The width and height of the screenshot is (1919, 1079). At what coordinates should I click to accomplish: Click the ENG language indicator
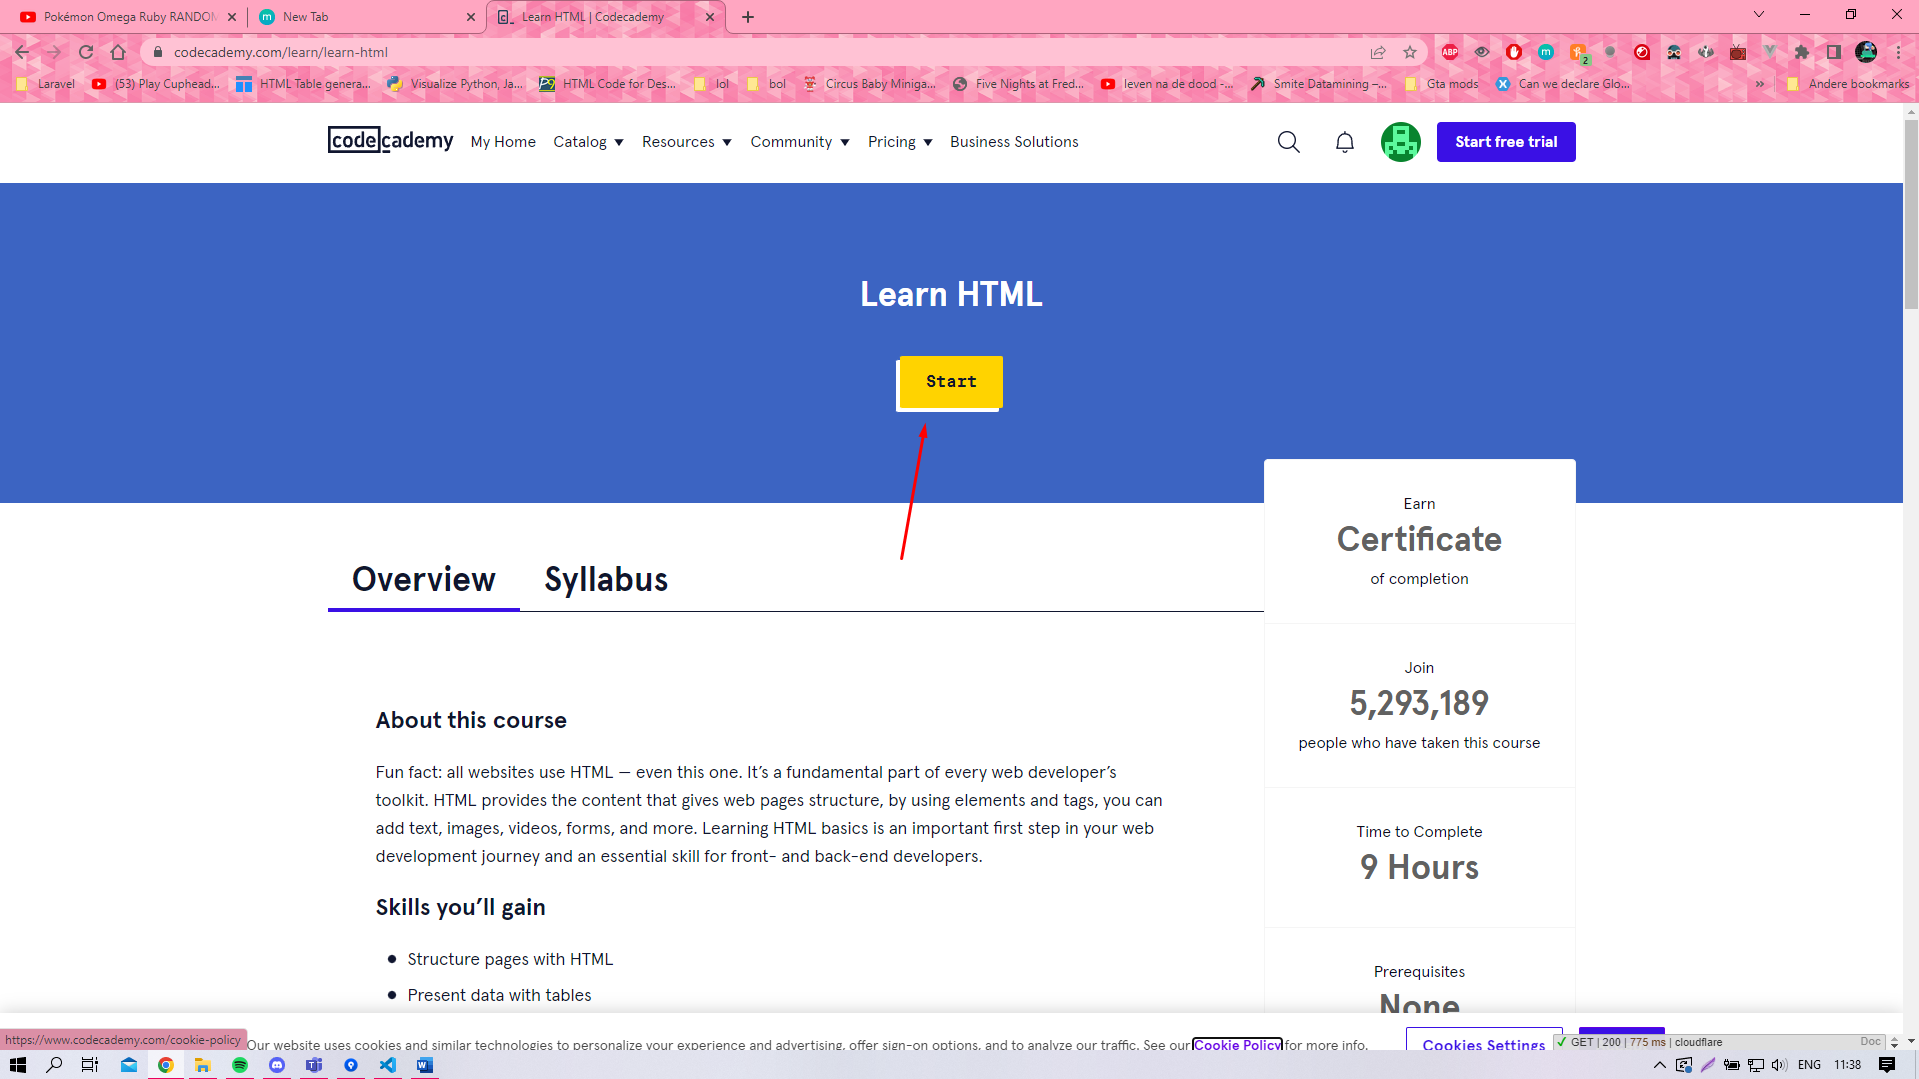[1809, 1065]
